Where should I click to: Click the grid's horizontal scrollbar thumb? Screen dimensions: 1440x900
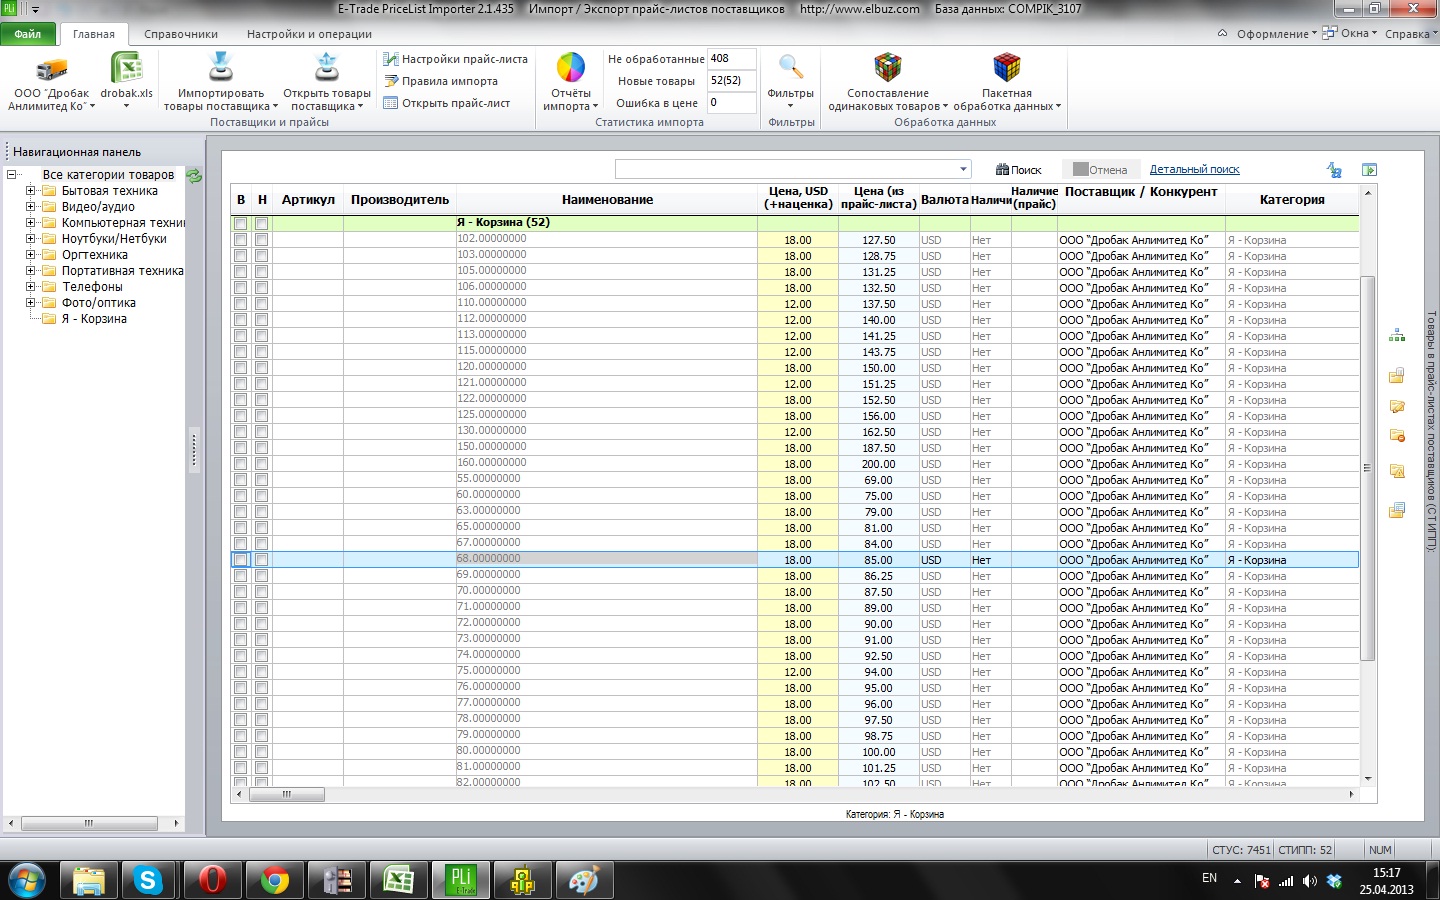point(287,795)
